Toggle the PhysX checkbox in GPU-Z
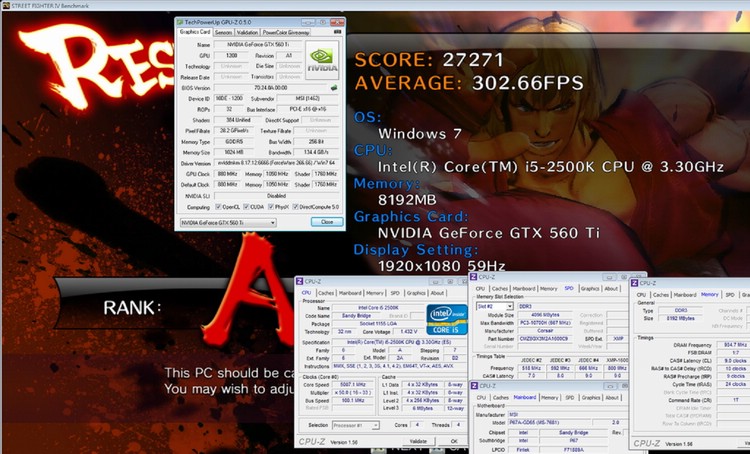Viewport: 750px width, 454px height. tap(271, 207)
